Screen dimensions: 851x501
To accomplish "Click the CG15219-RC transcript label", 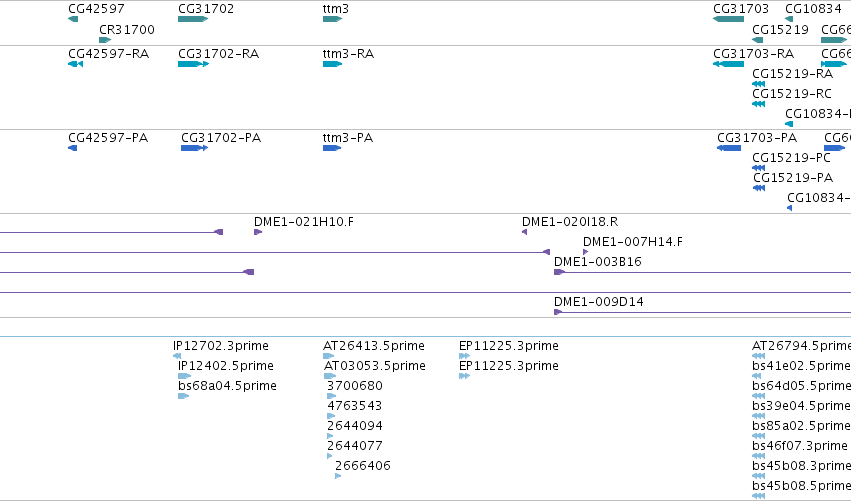I will pos(792,93).
